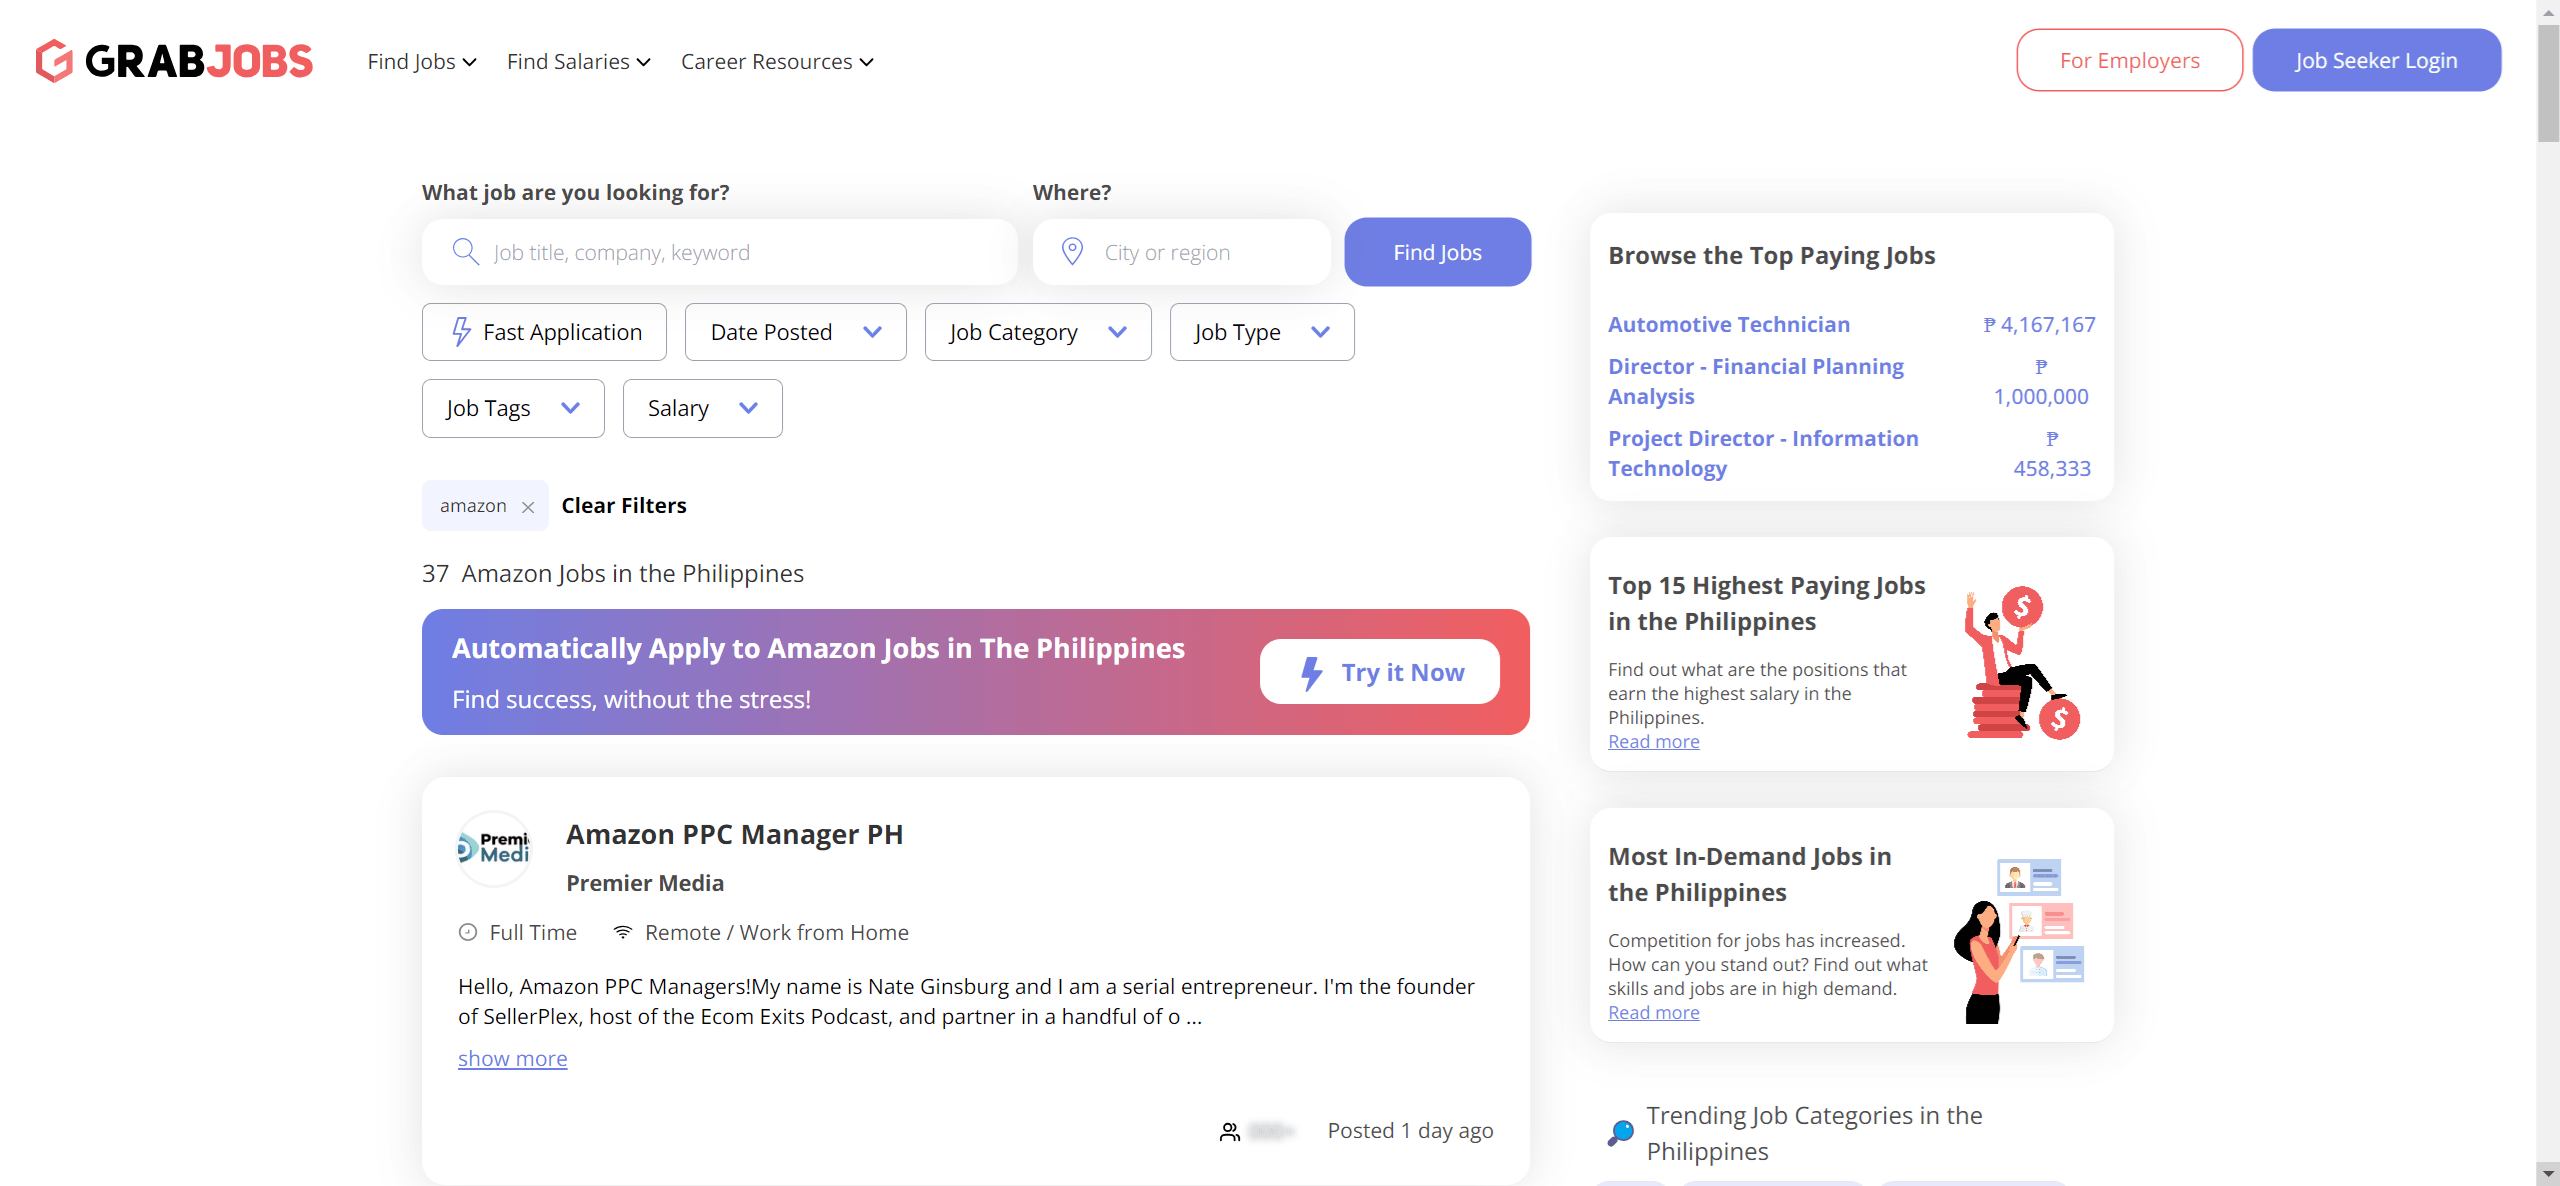Click the page vertical scrollbar thumb
Image resolution: width=2560 pixels, height=1186 pixels.
pyautogui.click(x=2548, y=85)
